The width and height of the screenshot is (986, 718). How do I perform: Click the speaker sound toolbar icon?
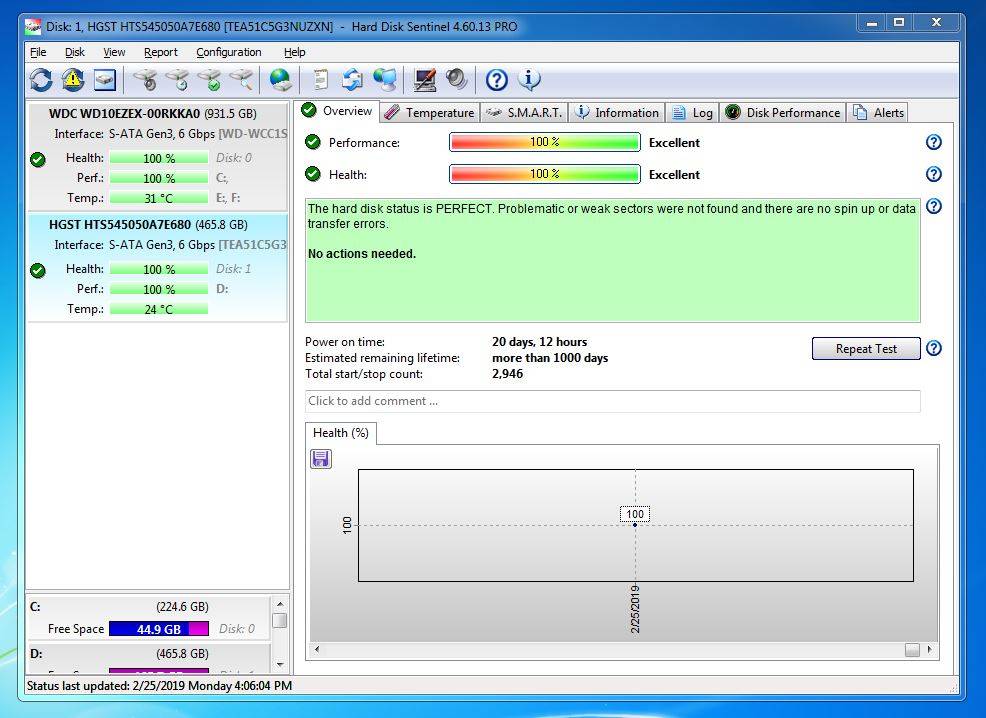tap(457, 80)
